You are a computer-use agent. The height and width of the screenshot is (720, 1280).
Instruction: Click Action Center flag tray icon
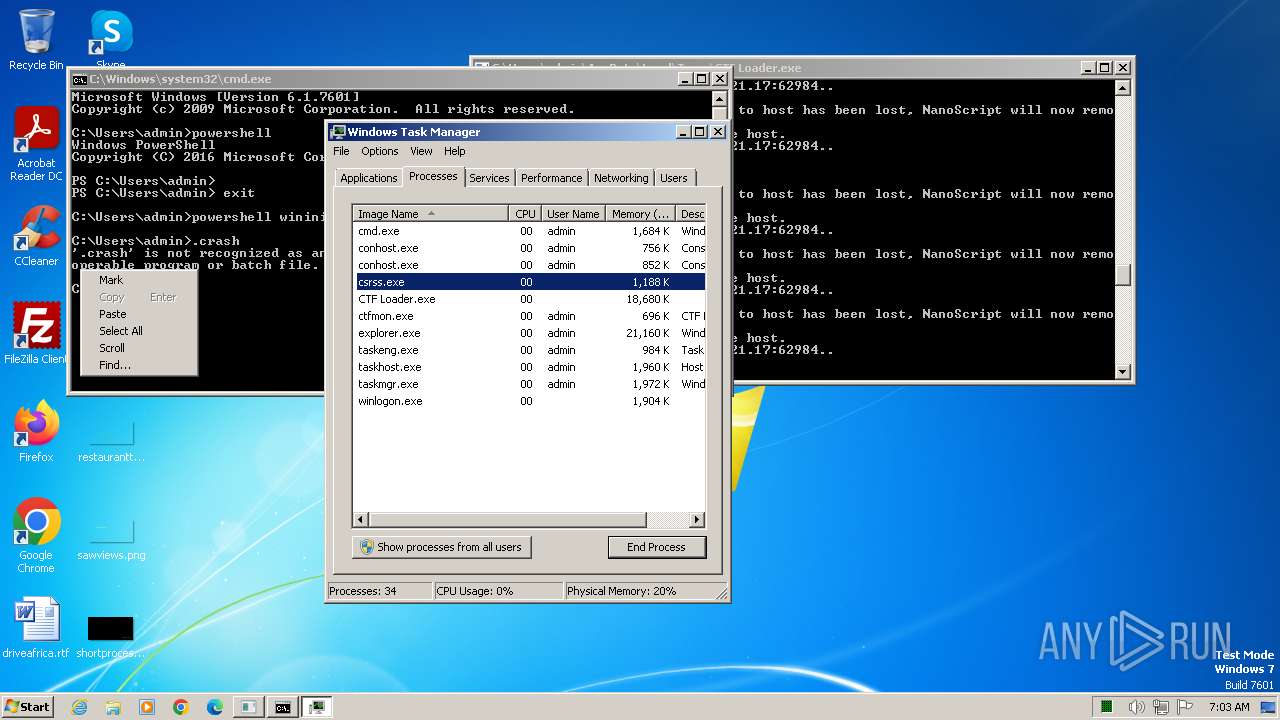pyautogui.click(x=1185, y=707)
